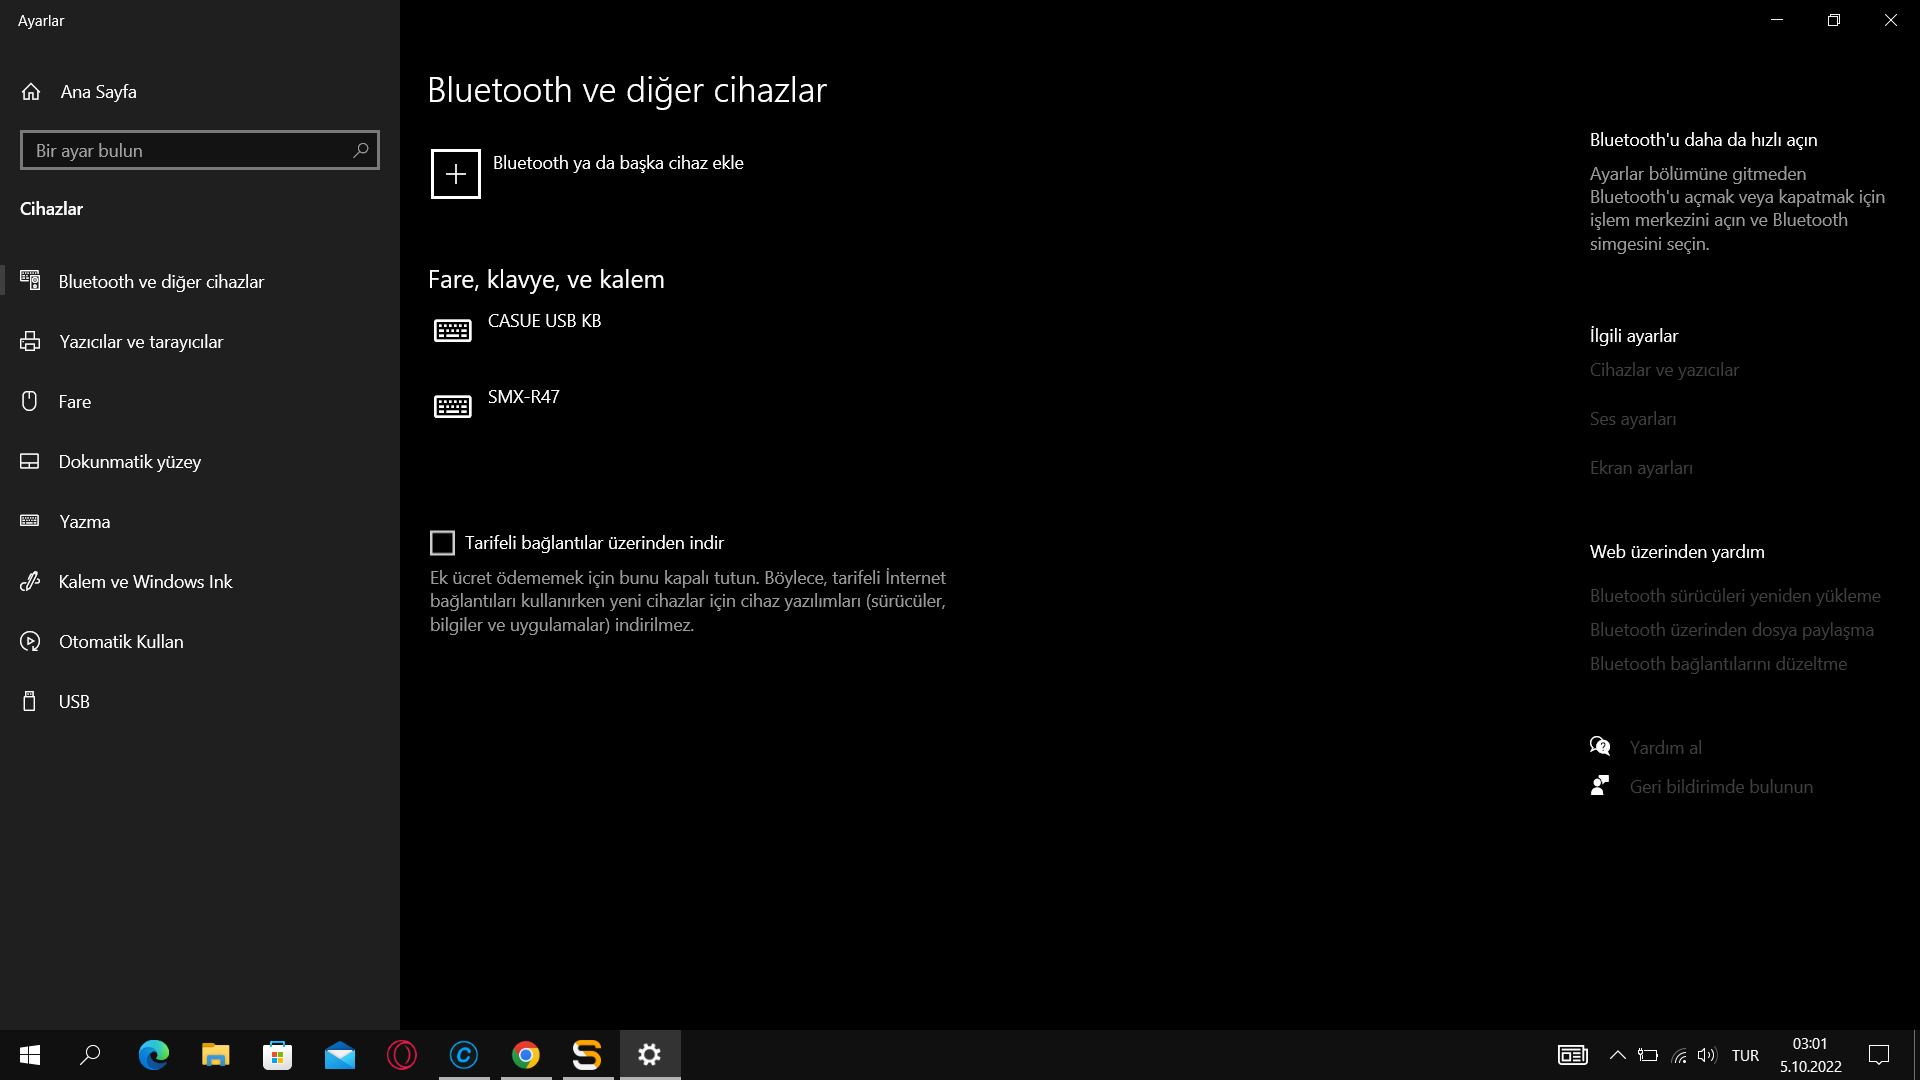Click Geri bildirimde bulunun feedback link
This screenshot has height=1080, width=1920.
[1721, 787]
